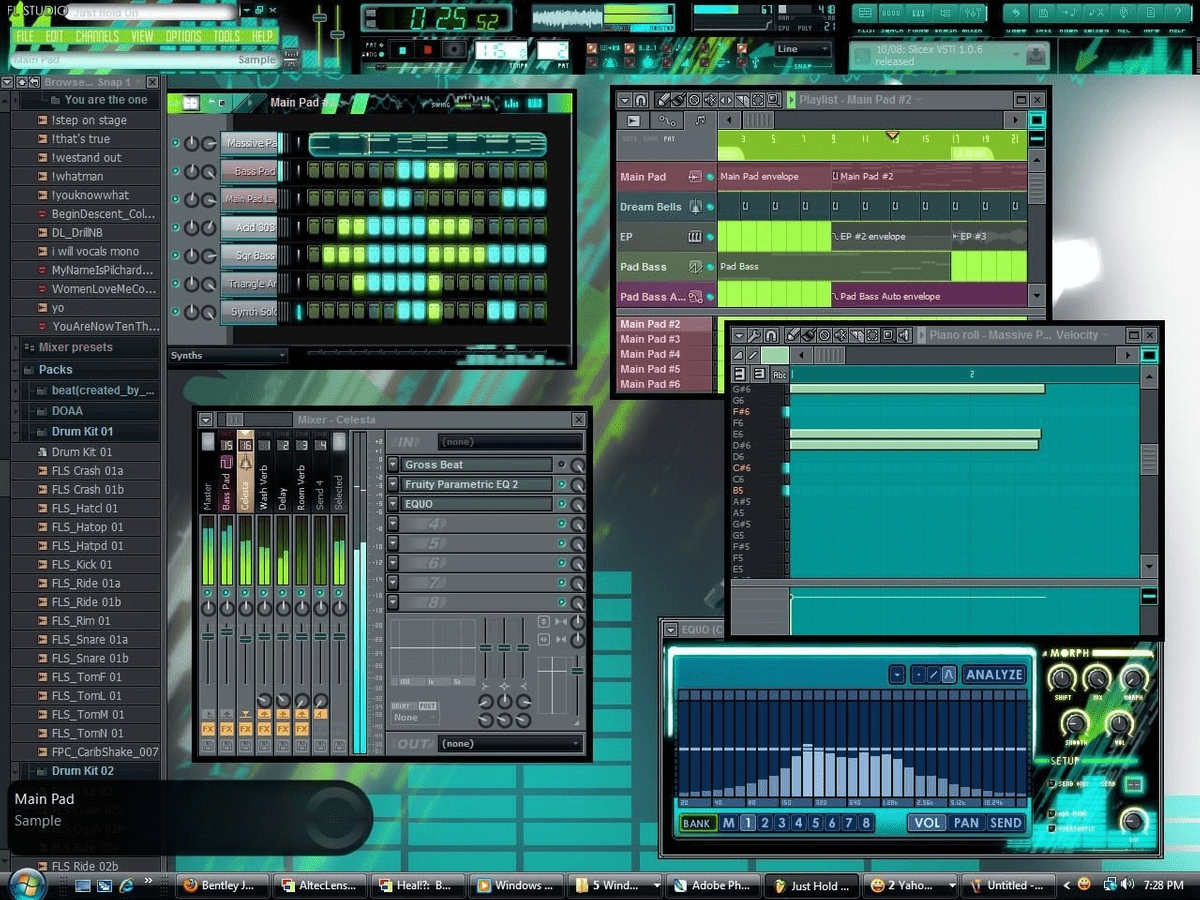Open the Piano roll wrench tools menu
The width and height of the screenshot is (1200, 900).
point(755,335)
